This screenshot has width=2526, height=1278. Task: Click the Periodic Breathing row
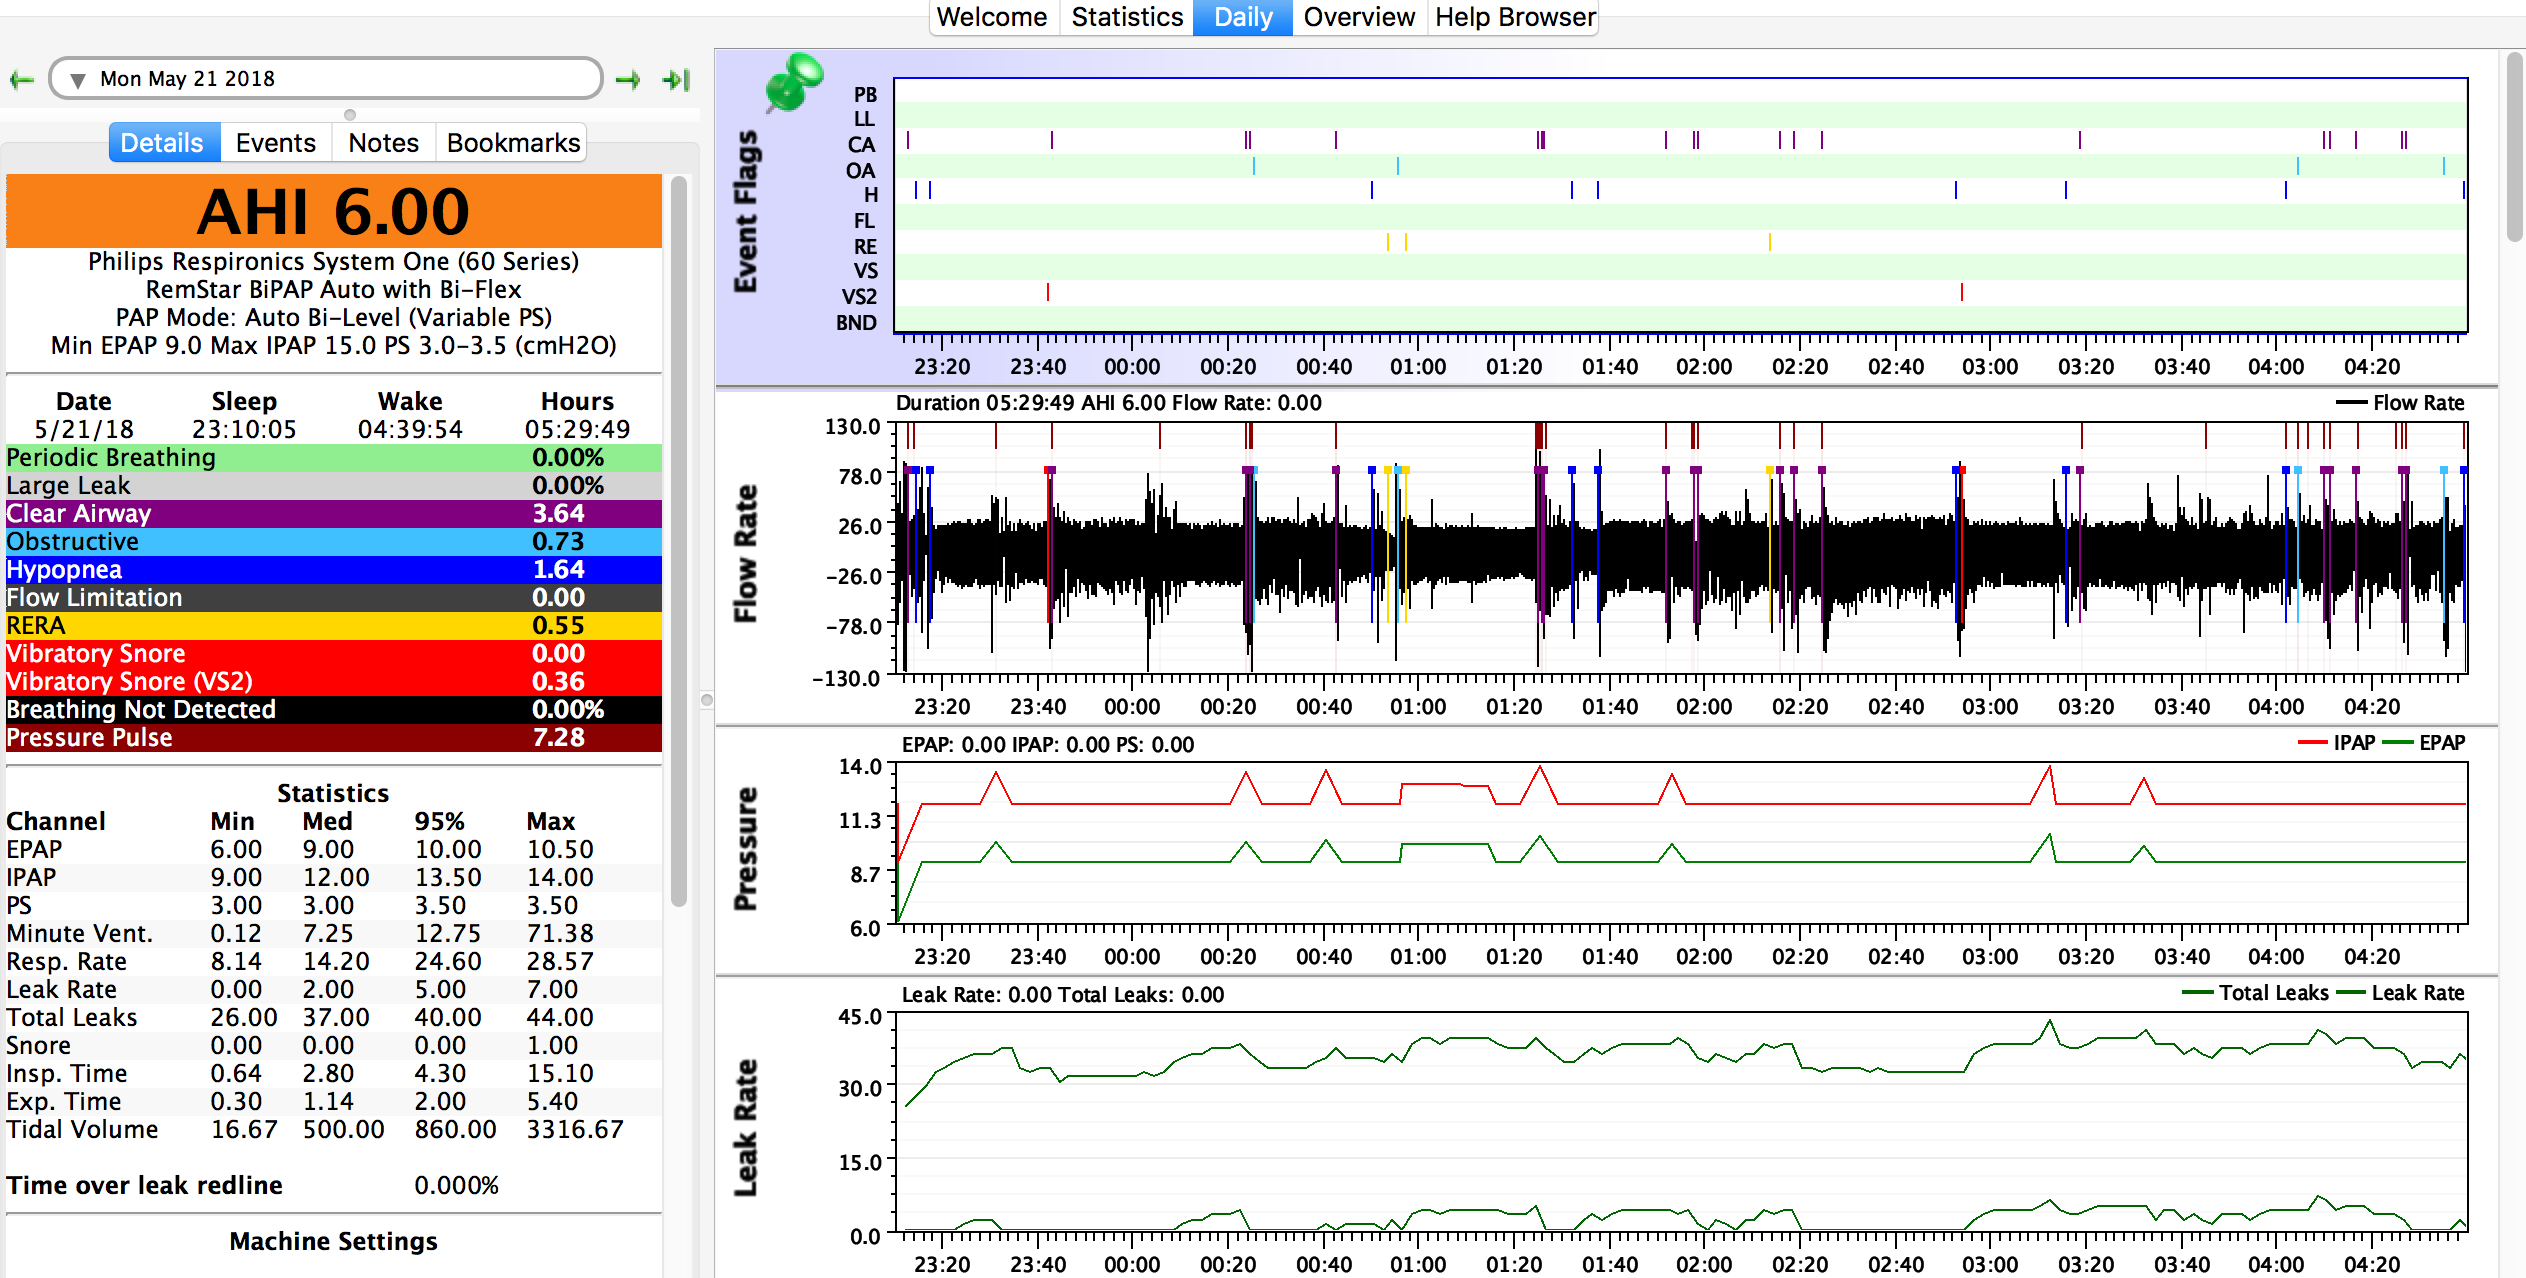334,458
